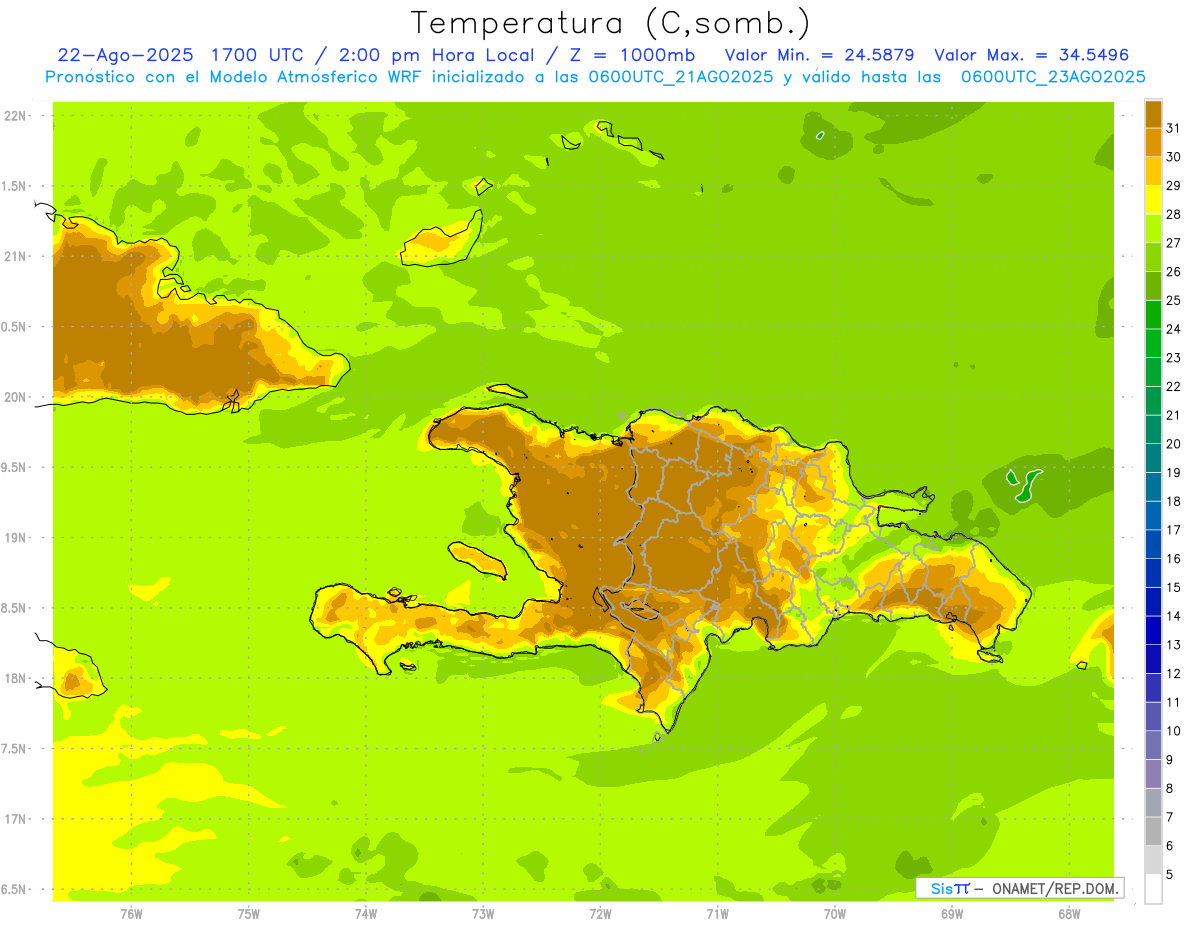Click the '0600UTC_23AGO2025' valid-until time
Image resolution: width=1200 pixels, height=927 pixels.
point(1052,76)
